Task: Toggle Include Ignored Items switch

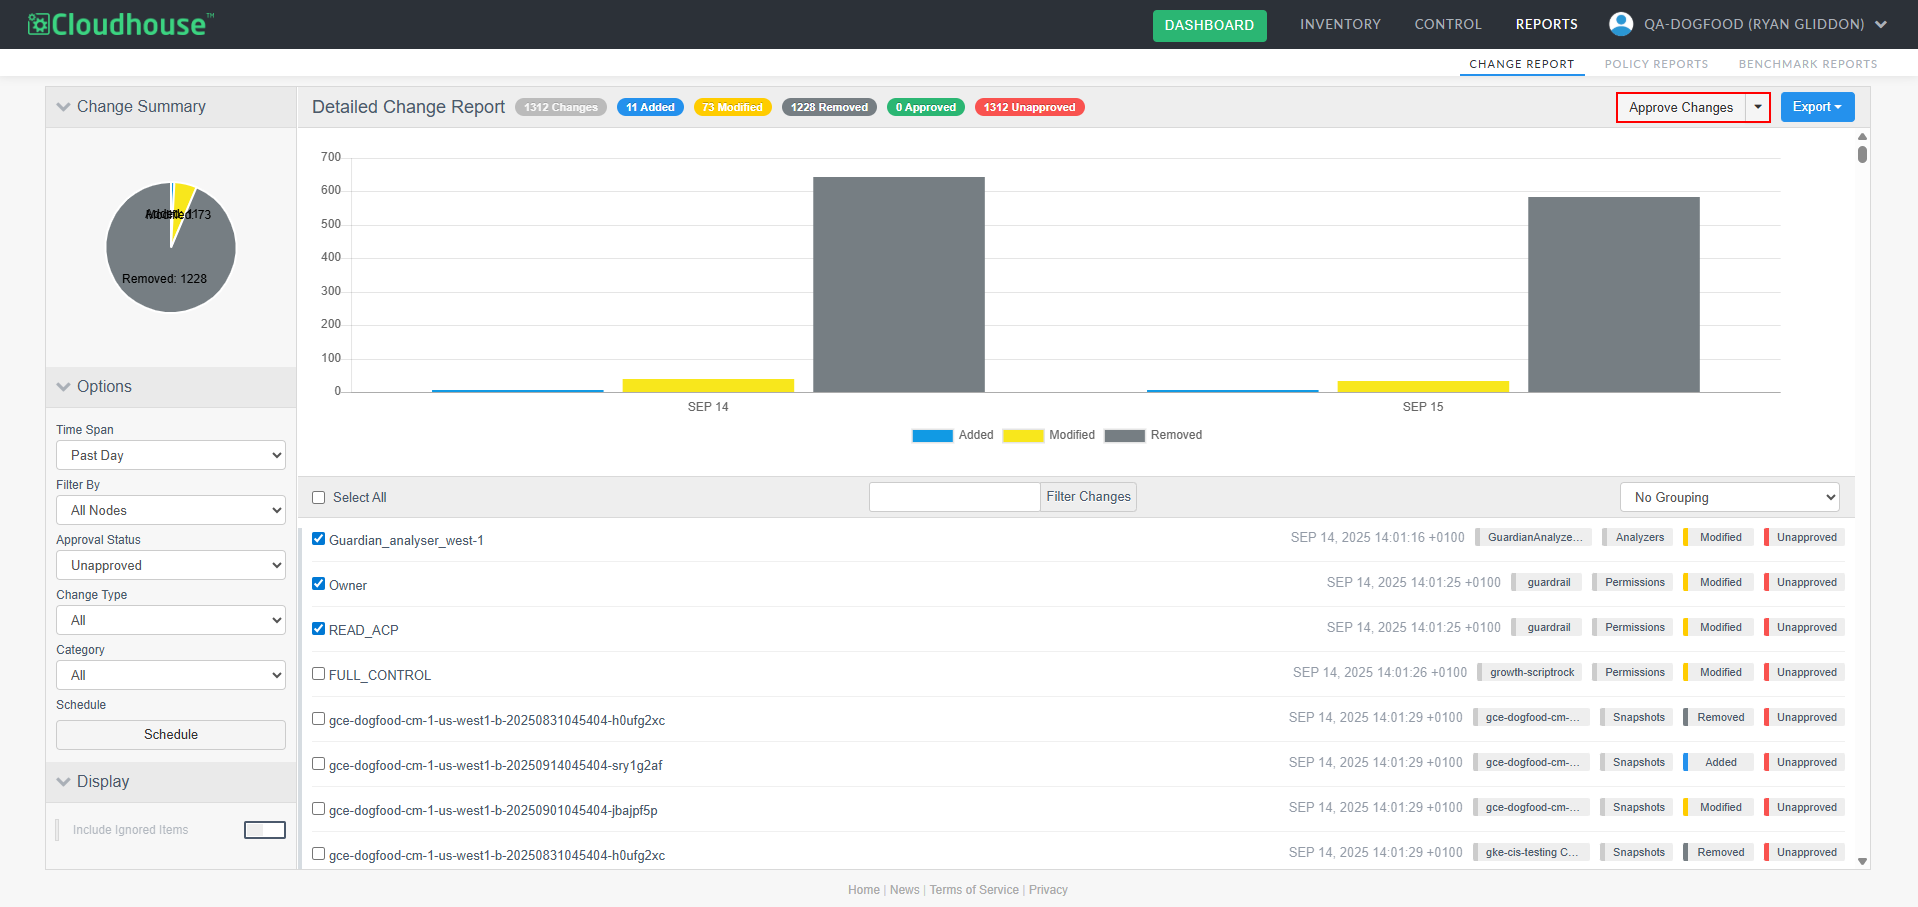Action: click(265, 830)
